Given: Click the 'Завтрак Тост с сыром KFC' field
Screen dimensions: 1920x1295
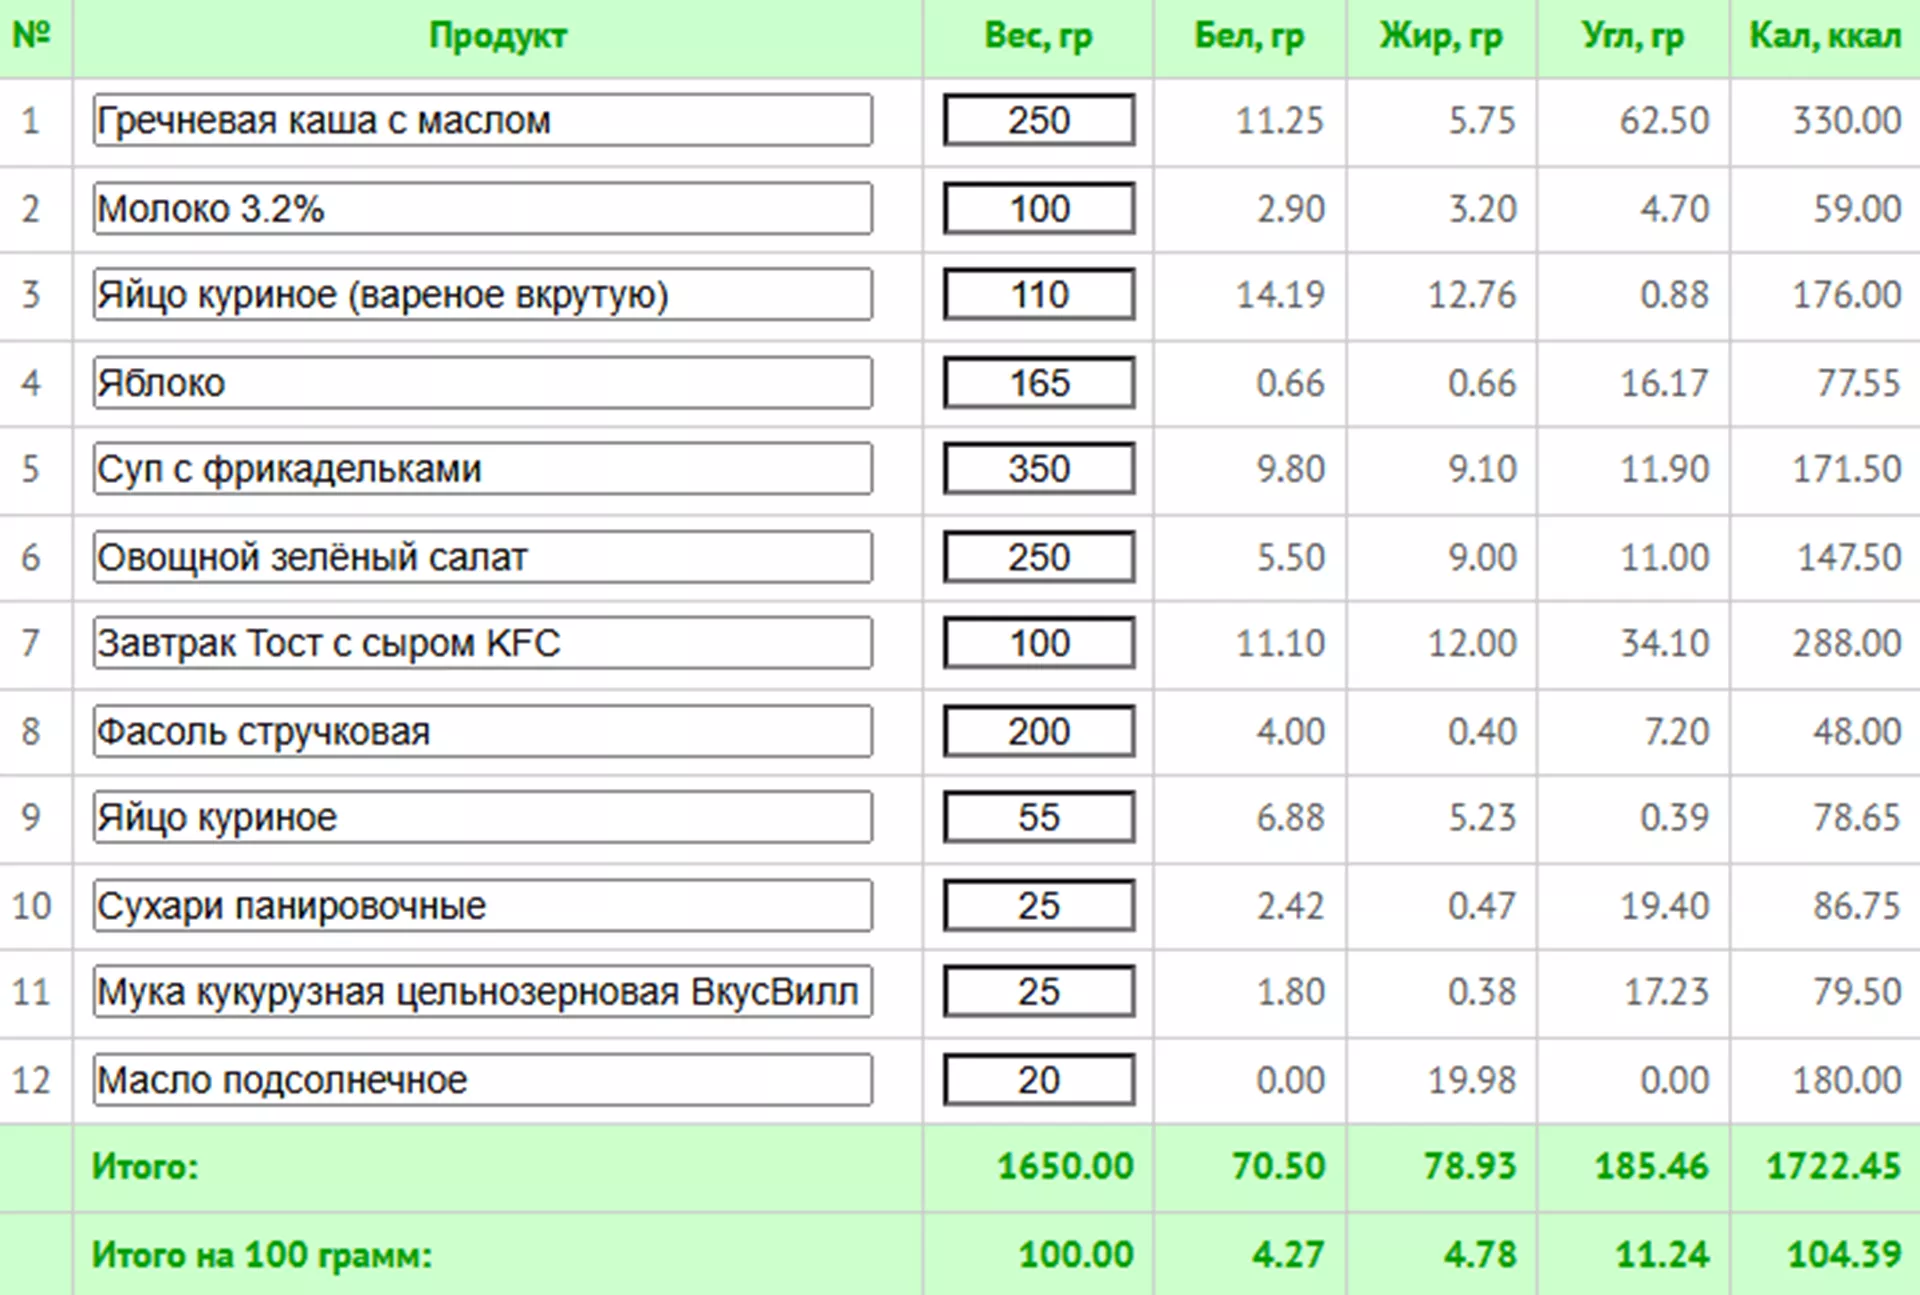Looking at the screenshot, I should [x=482, y=642].
